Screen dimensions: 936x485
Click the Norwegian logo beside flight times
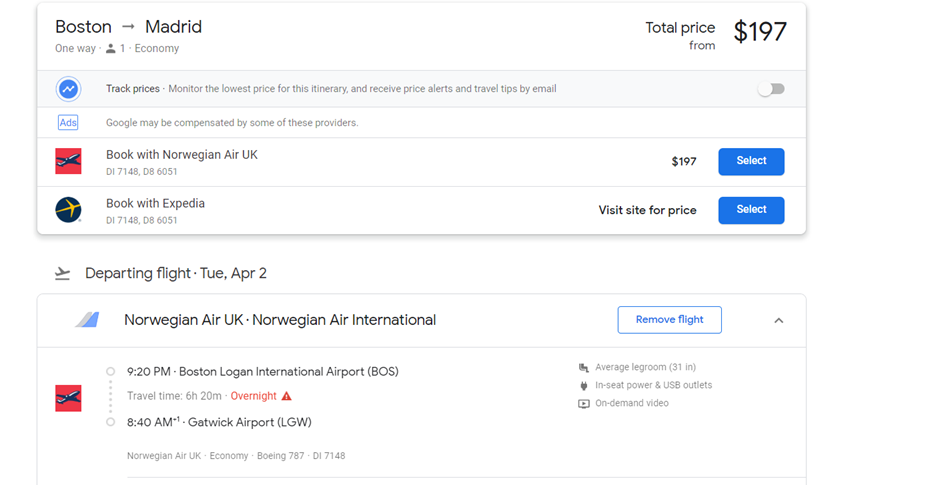tap(68, 398)
